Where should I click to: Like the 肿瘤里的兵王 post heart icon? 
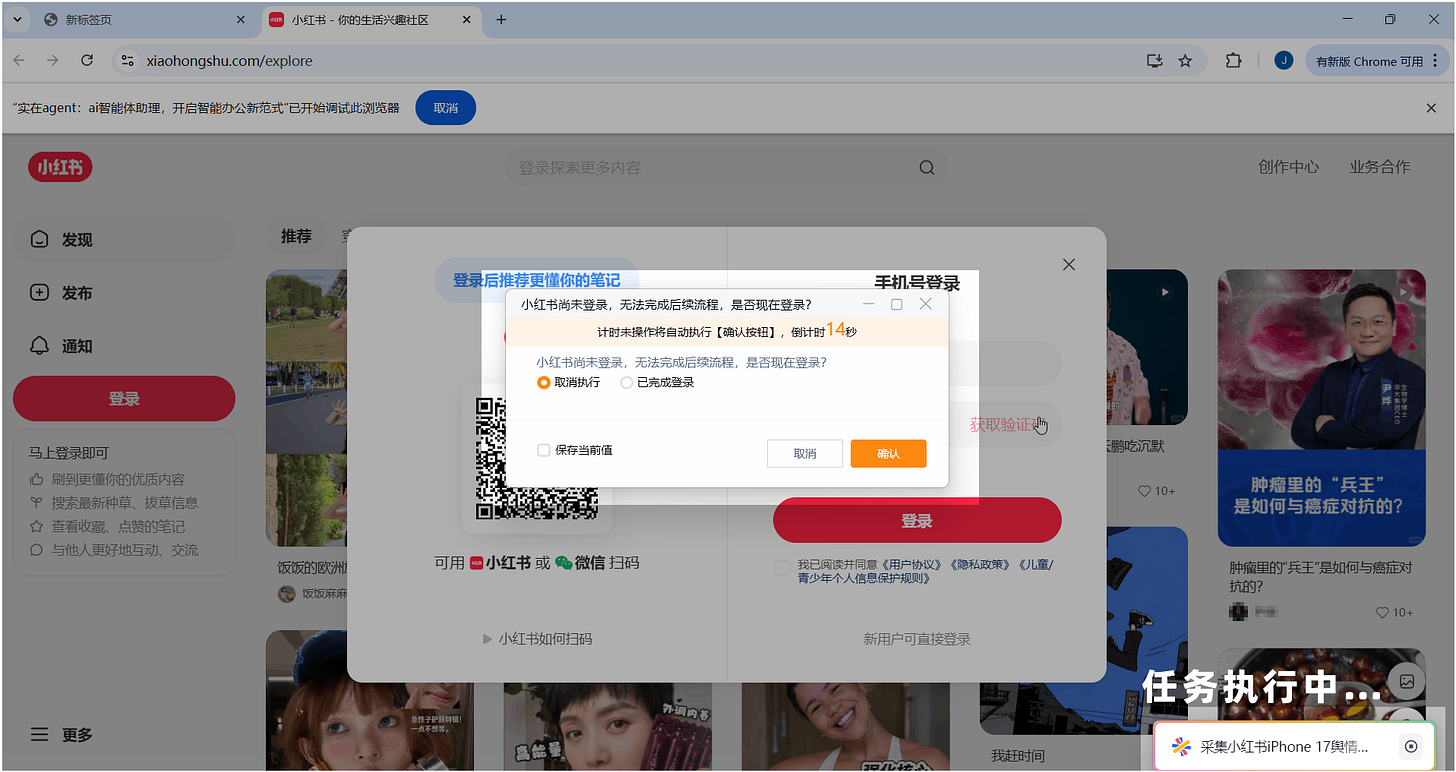tap(1383, 612)
